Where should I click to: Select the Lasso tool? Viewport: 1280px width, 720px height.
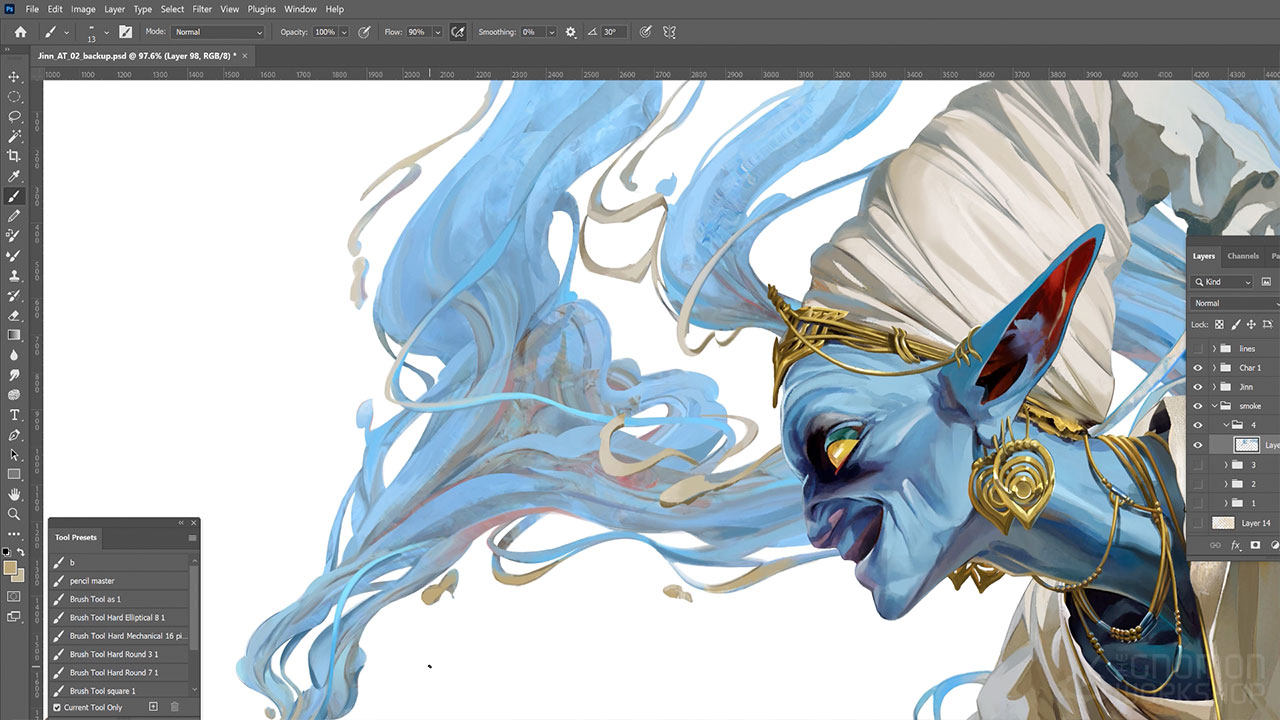tap(14, 116)
